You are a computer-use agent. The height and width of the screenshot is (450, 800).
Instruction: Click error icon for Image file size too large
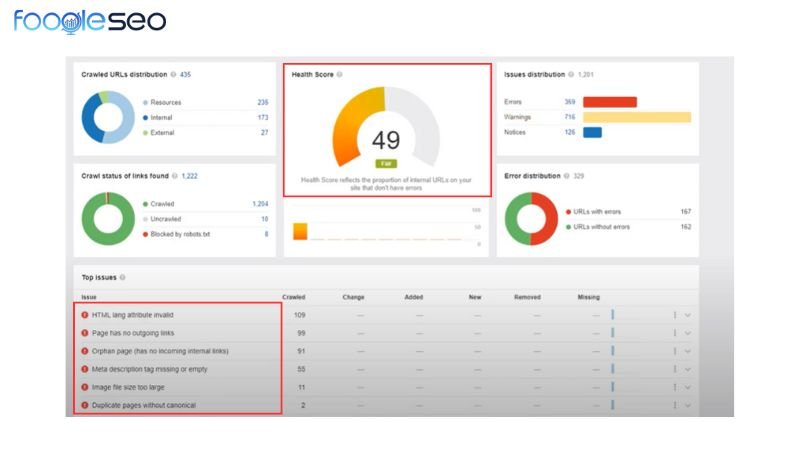click(x=85, y=387)
